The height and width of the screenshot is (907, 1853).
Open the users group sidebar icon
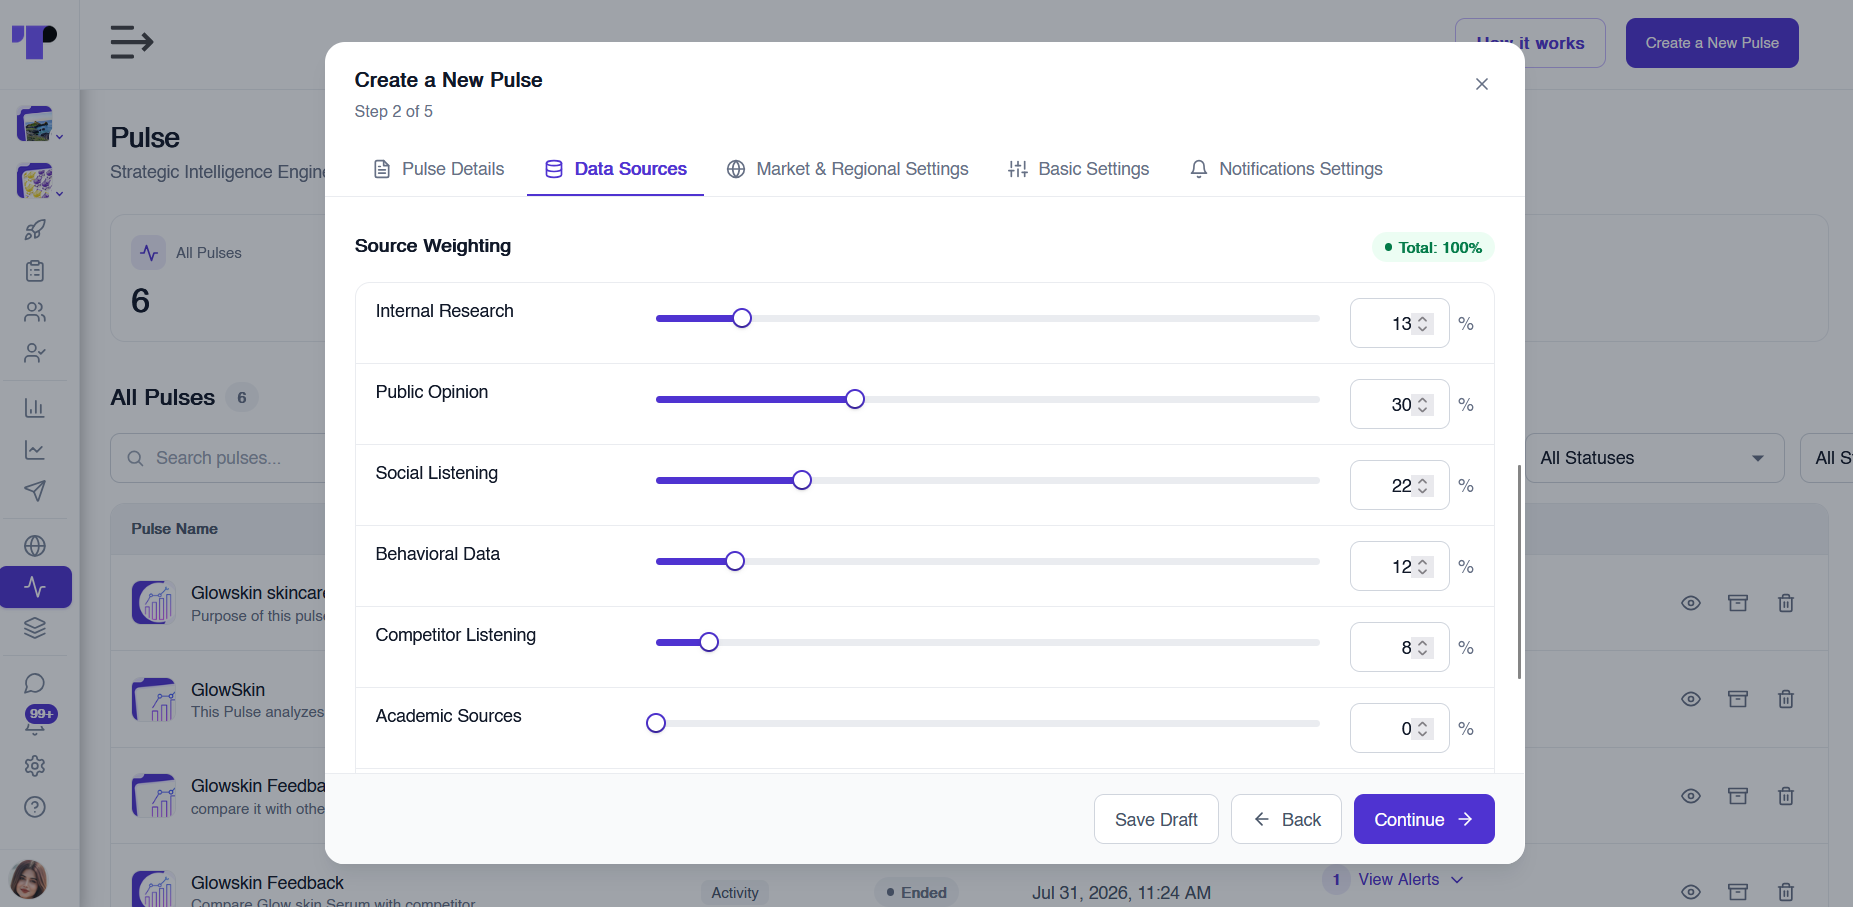(x=35, y=312)
